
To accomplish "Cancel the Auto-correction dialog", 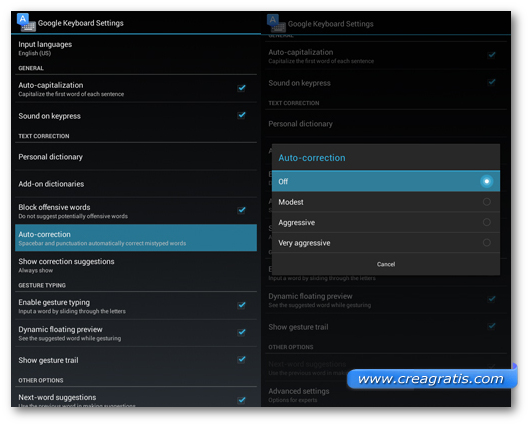I will pyautogui.click(x=386, y=264).
